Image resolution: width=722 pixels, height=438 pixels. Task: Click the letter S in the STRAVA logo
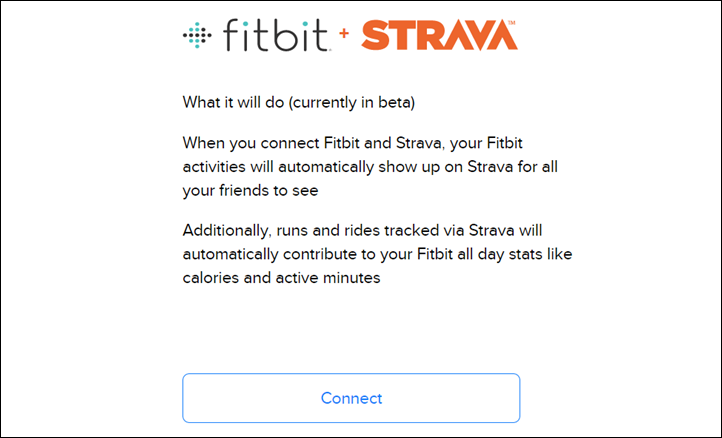pos(376,35)
